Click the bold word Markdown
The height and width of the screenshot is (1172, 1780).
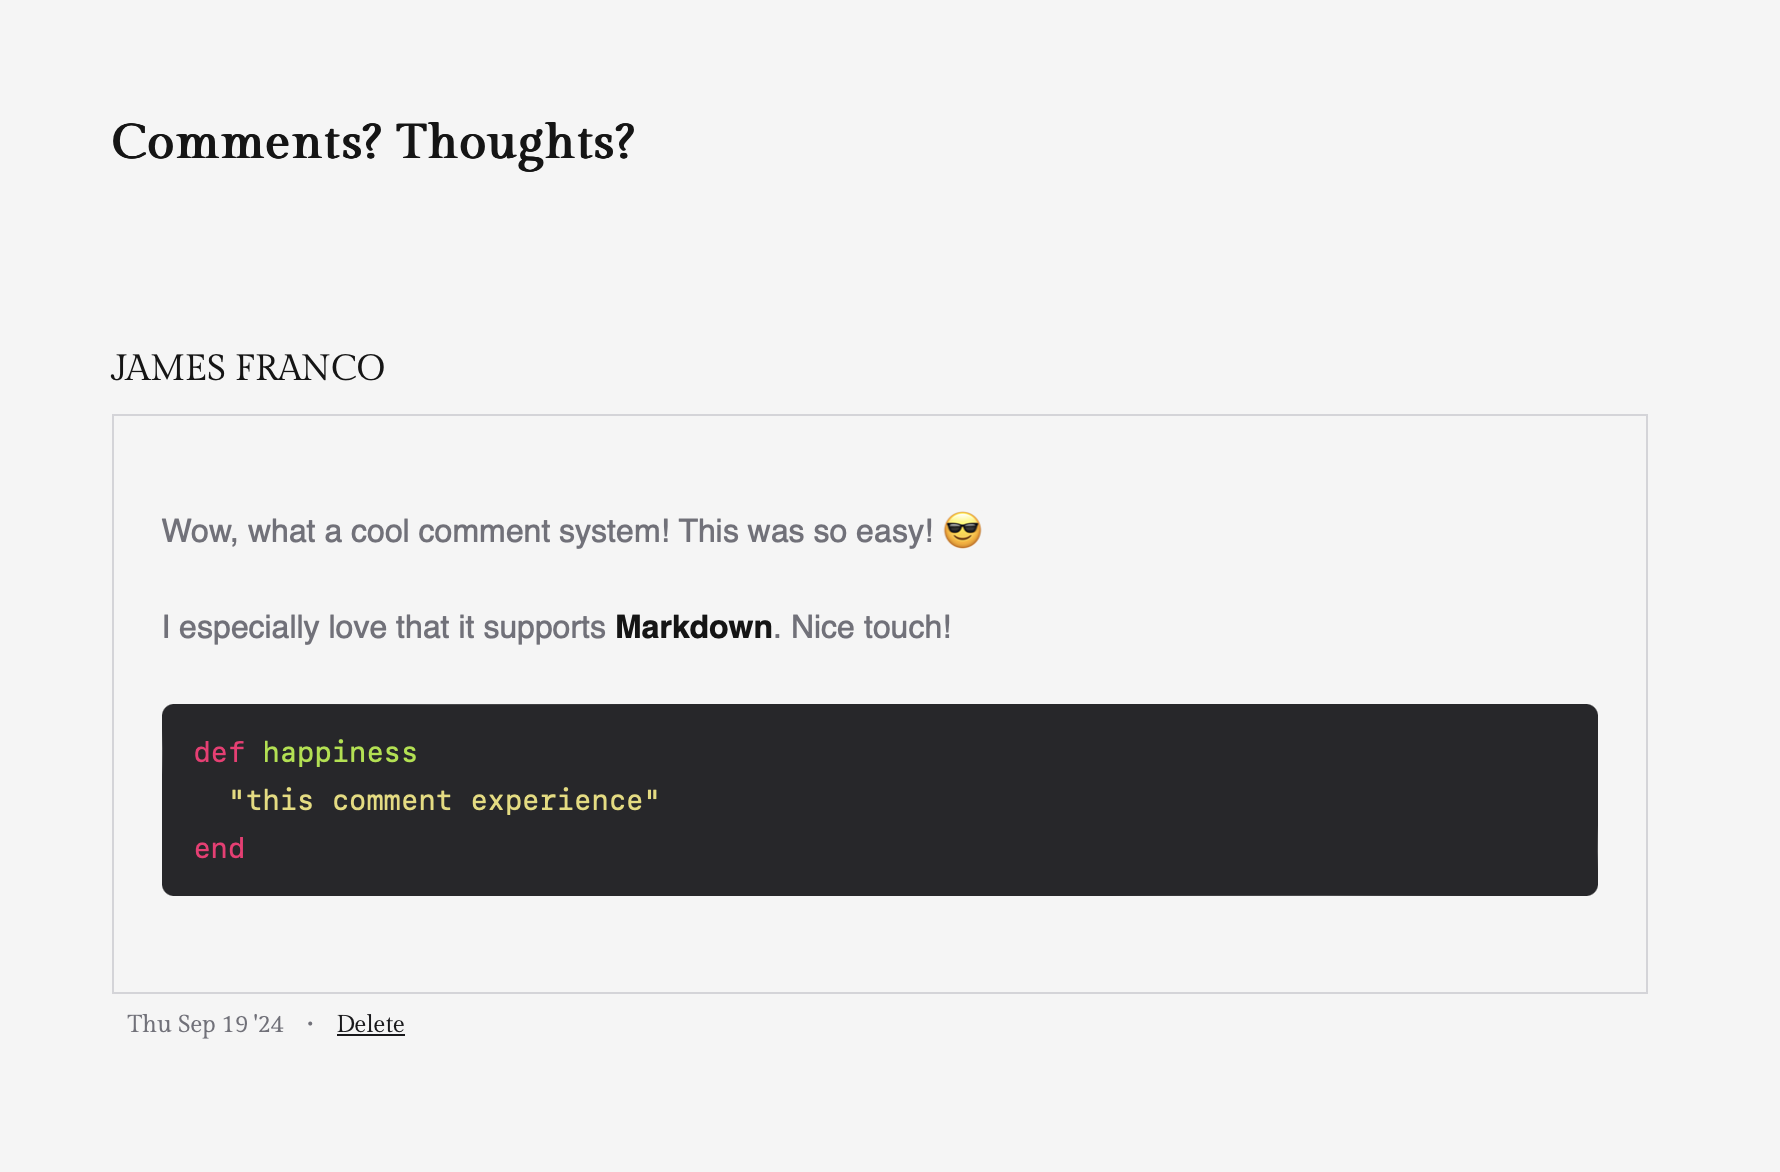tap(693, 627)
